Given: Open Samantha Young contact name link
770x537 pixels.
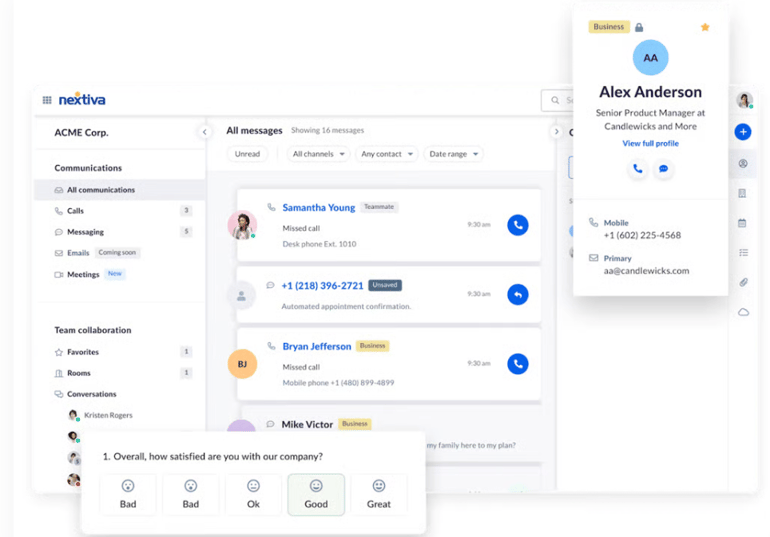Looking at the screenshot, I should (x=319, y=208).
